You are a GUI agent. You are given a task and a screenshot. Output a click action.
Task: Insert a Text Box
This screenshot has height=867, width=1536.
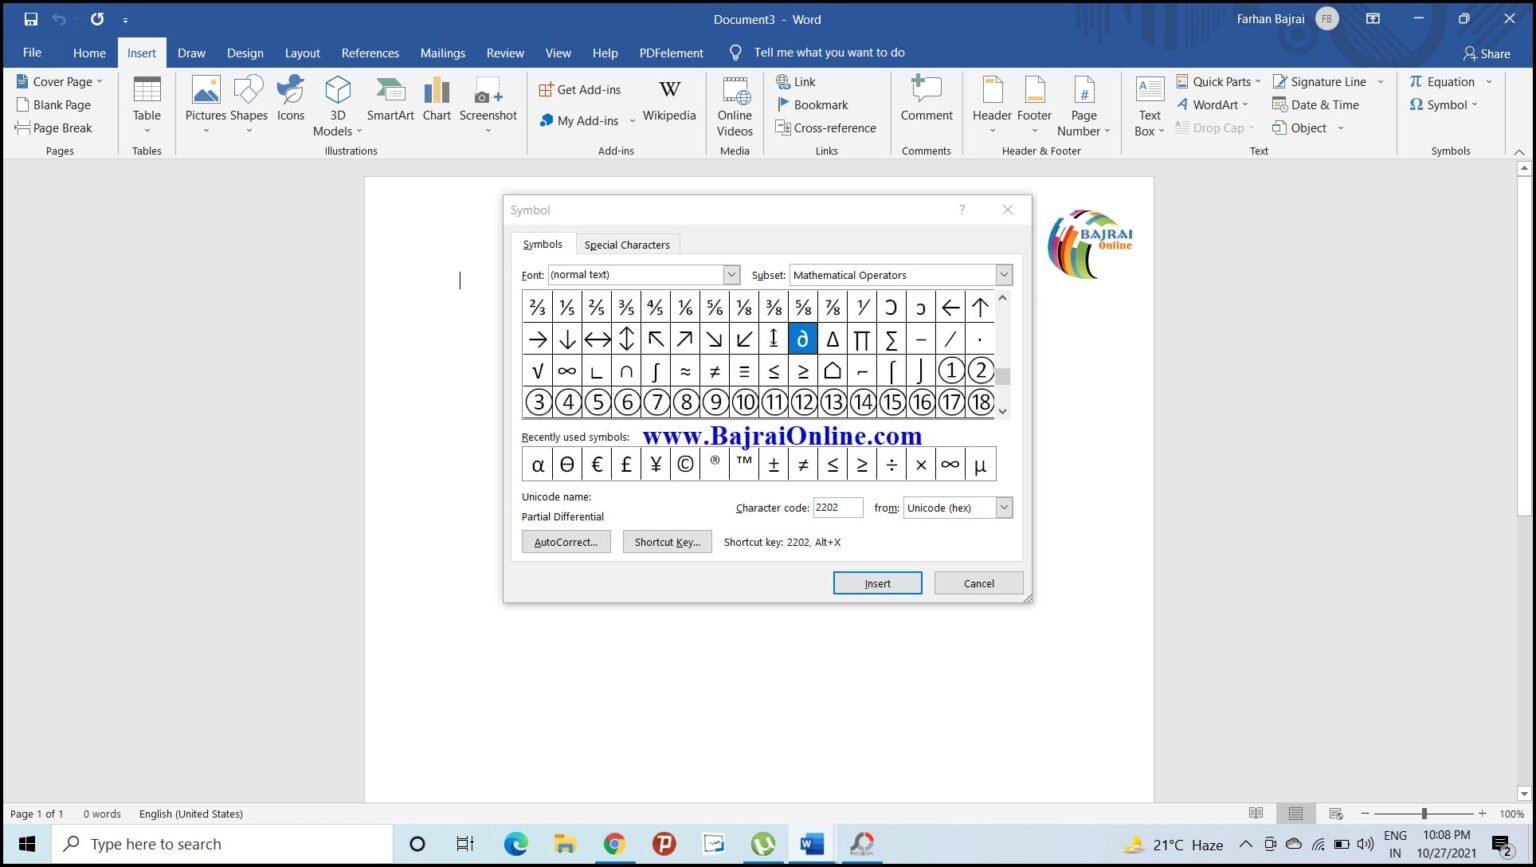click(1147, 104)
